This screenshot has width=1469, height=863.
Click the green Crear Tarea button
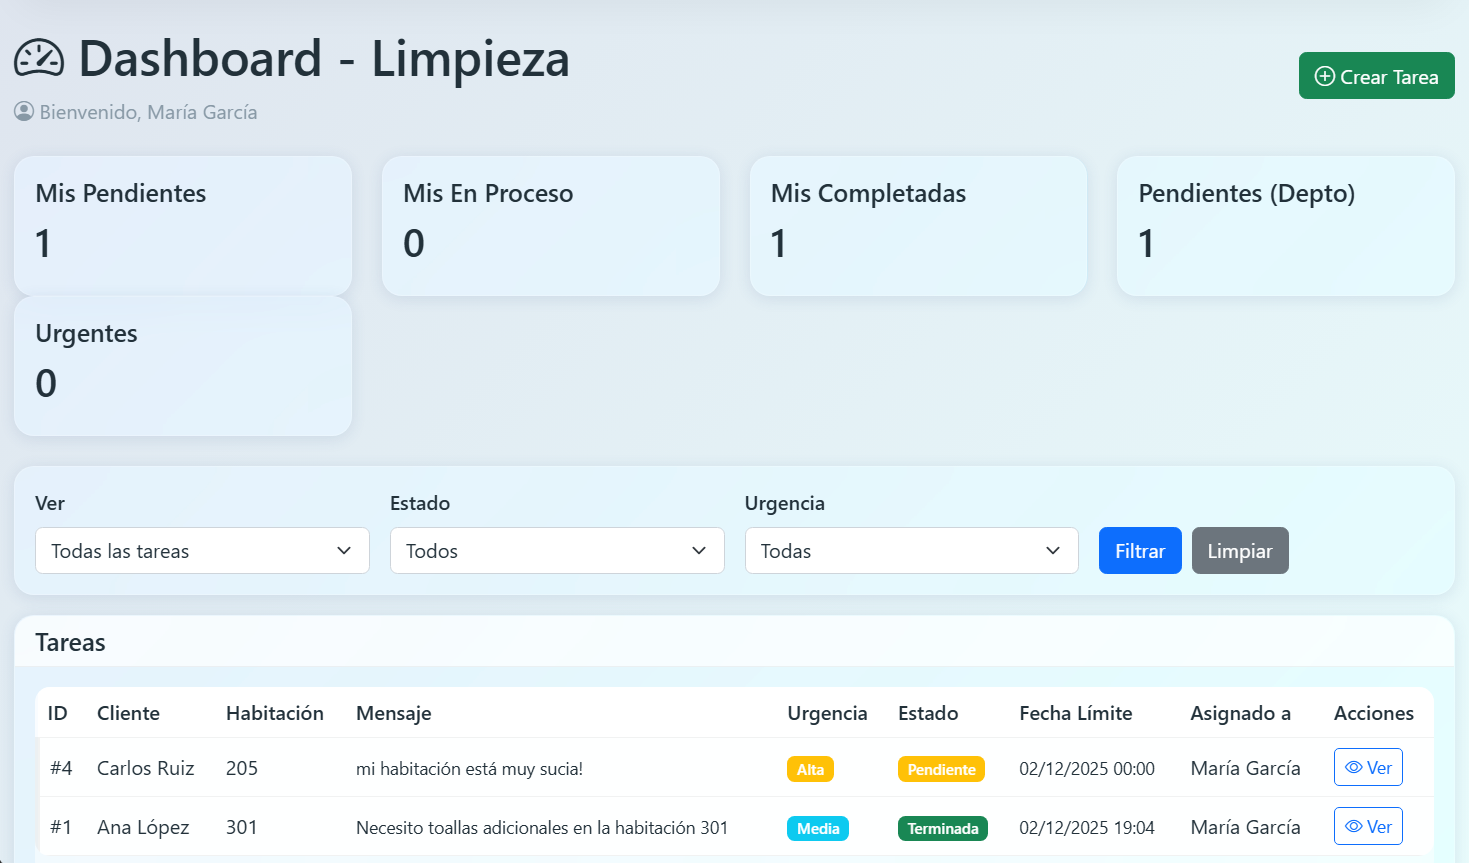point(1377,75)
